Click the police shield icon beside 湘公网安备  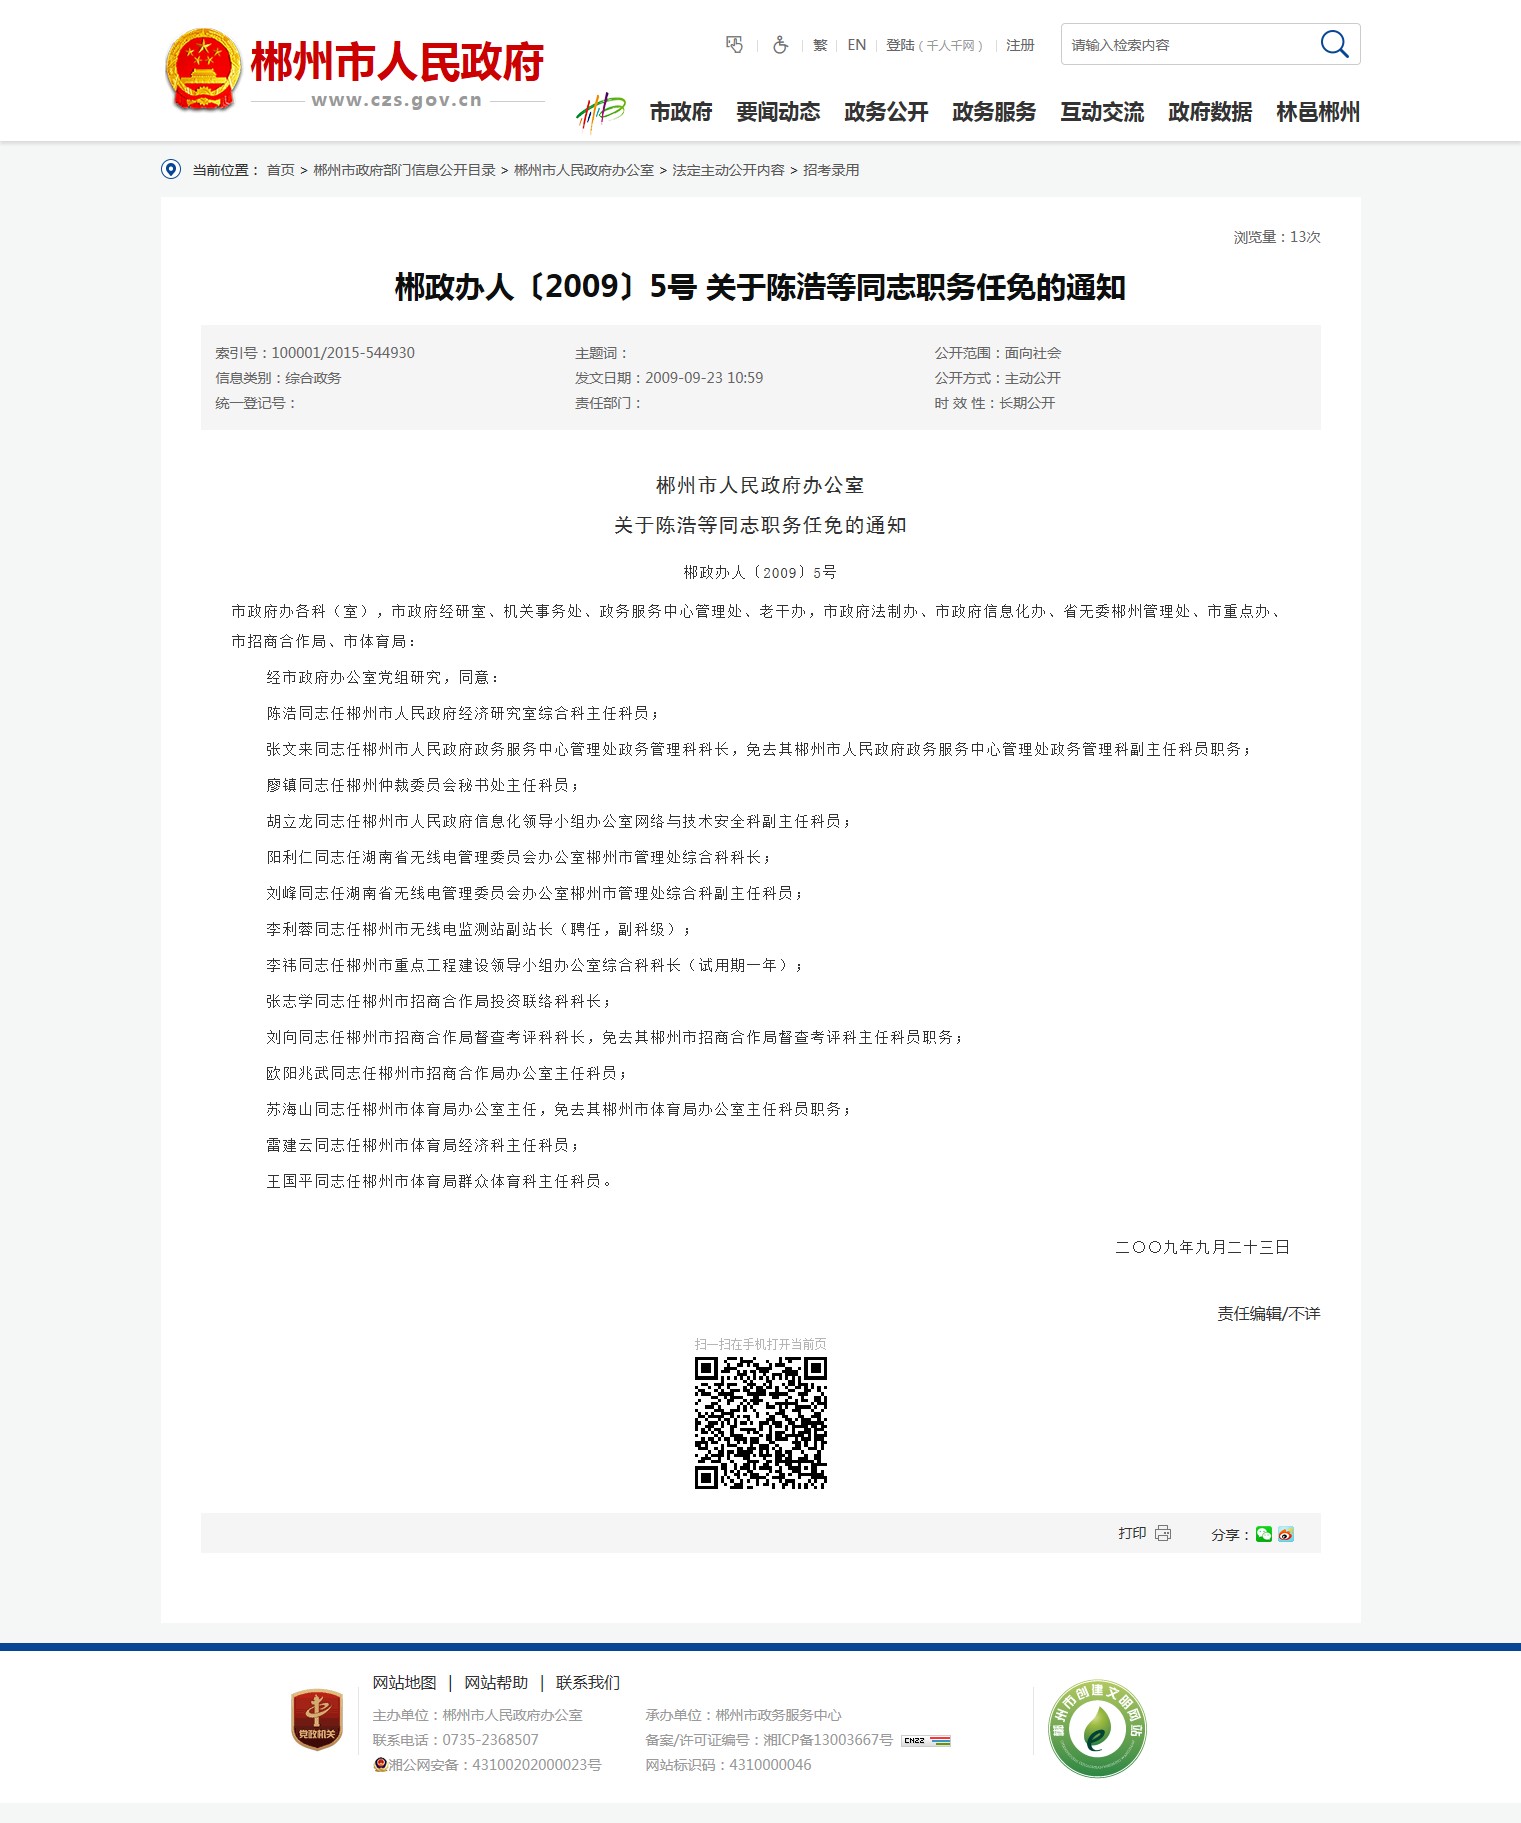click(x=380, y=1765)
